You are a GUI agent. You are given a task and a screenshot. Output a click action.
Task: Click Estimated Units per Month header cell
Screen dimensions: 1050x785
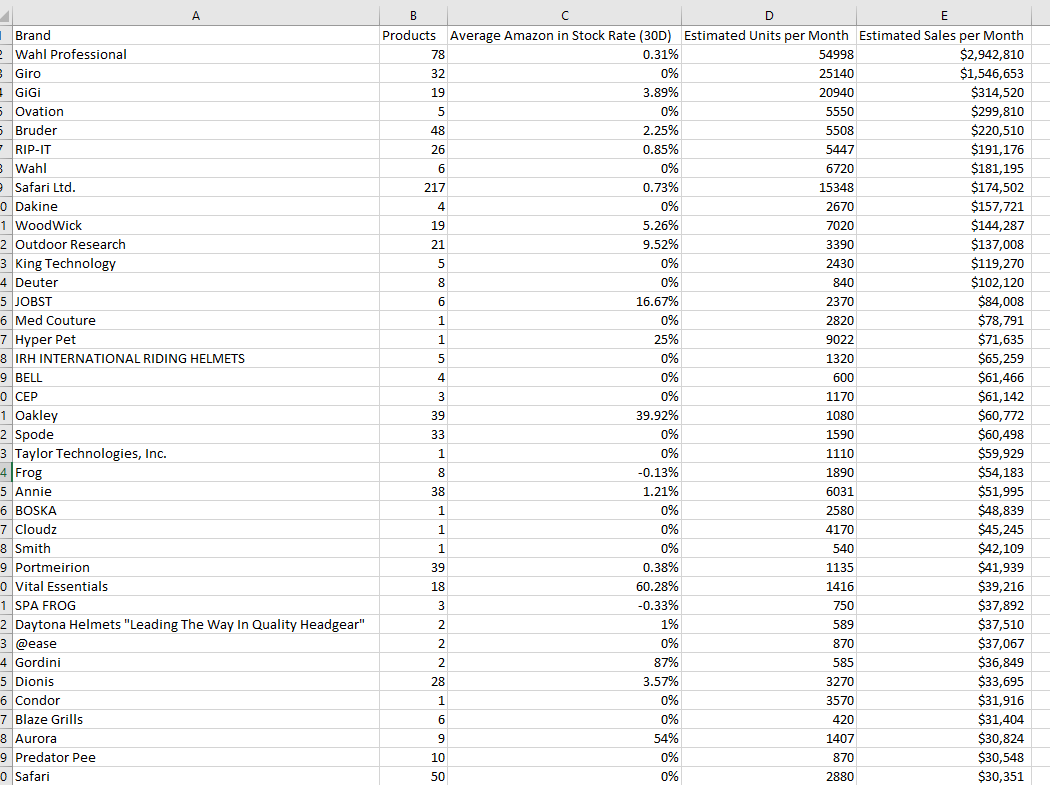[x=769, y=35]
